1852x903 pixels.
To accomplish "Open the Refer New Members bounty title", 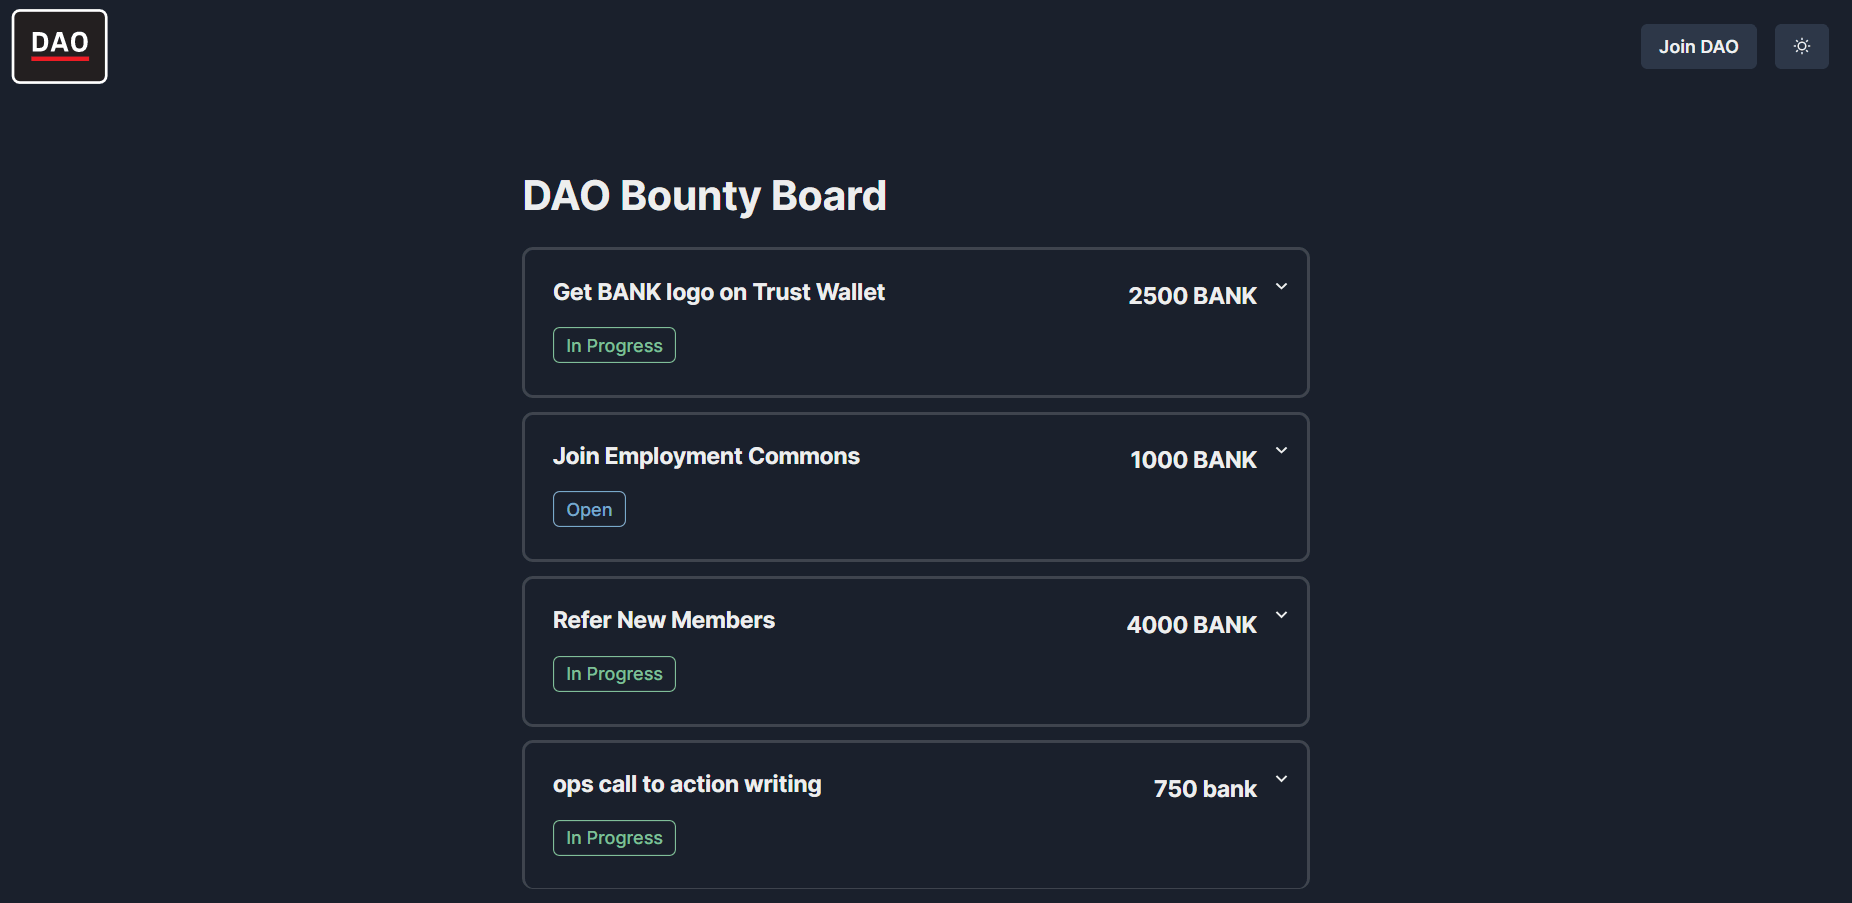I will tap(663, 620).
